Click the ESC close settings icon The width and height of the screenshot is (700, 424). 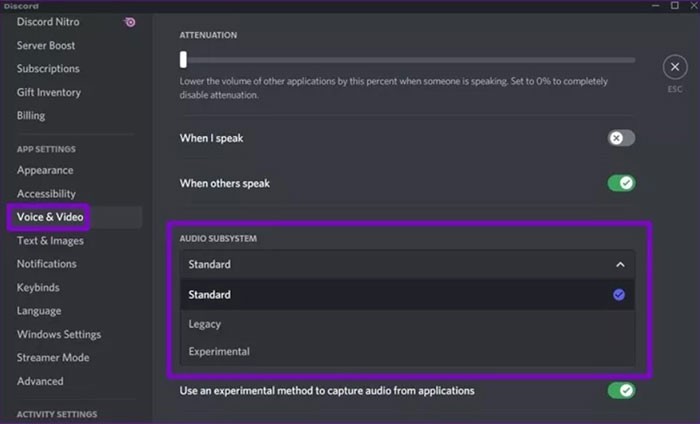click(x=674, y=68)
